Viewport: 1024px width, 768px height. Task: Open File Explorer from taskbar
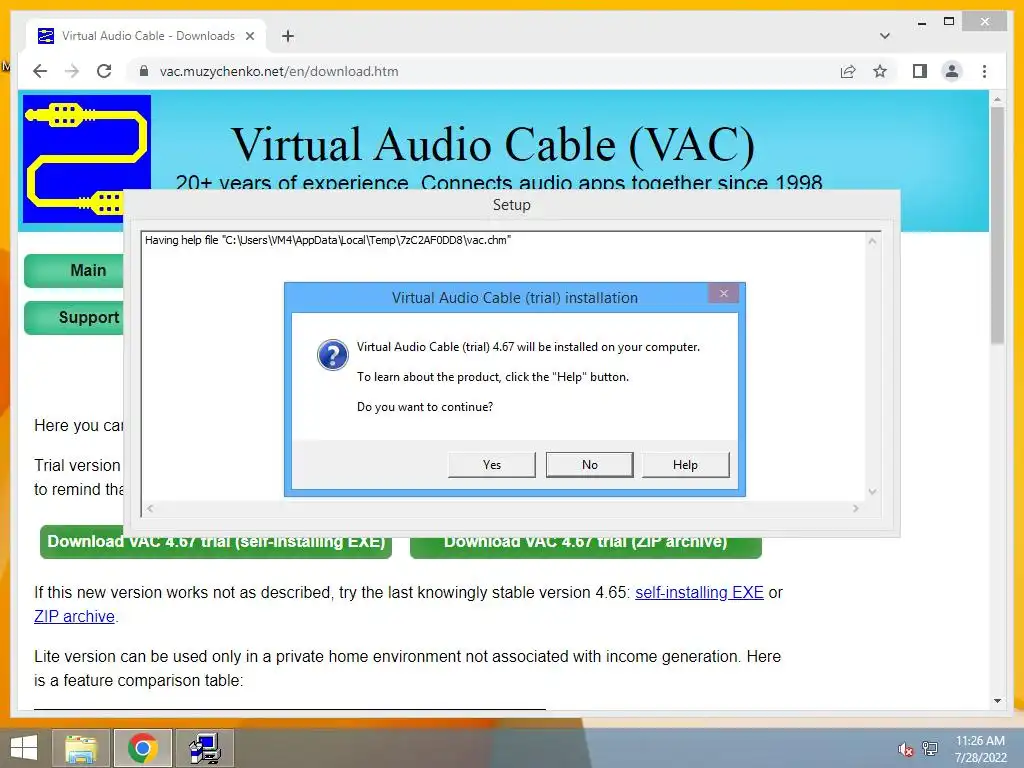pos(81,748)
